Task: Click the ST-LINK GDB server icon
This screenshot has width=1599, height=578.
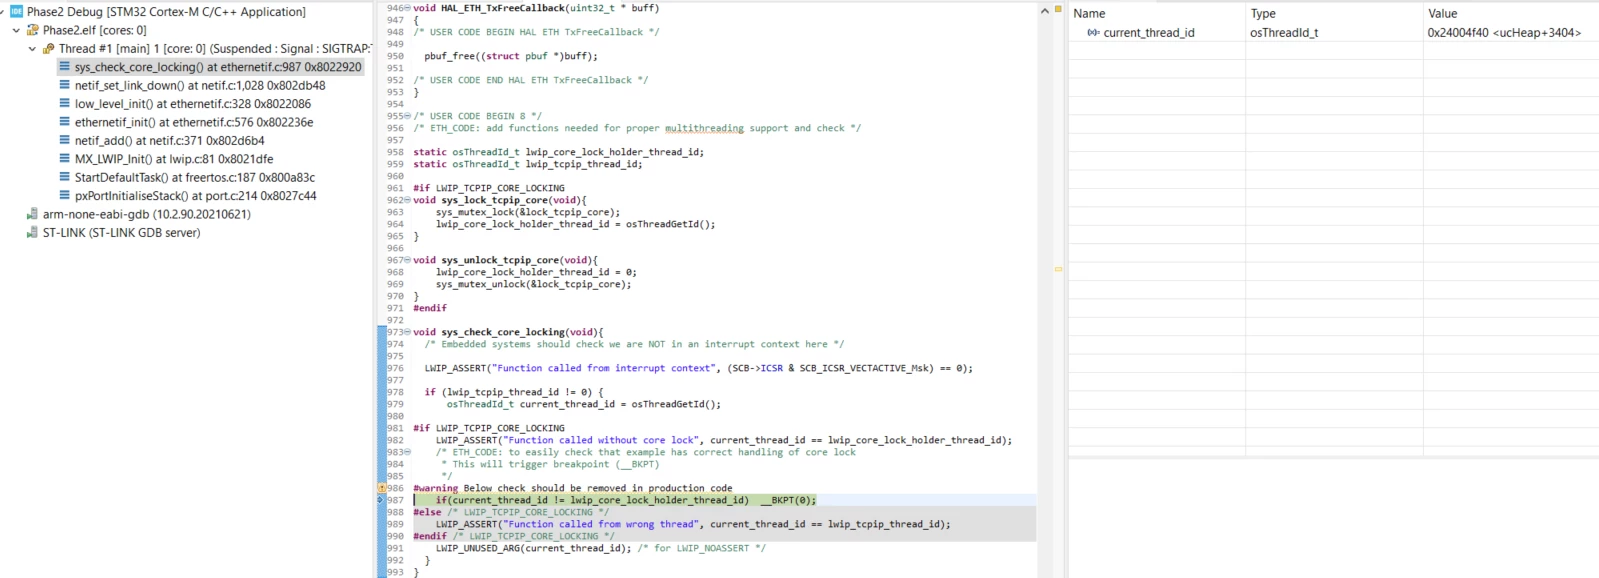Action: point(33,232)
